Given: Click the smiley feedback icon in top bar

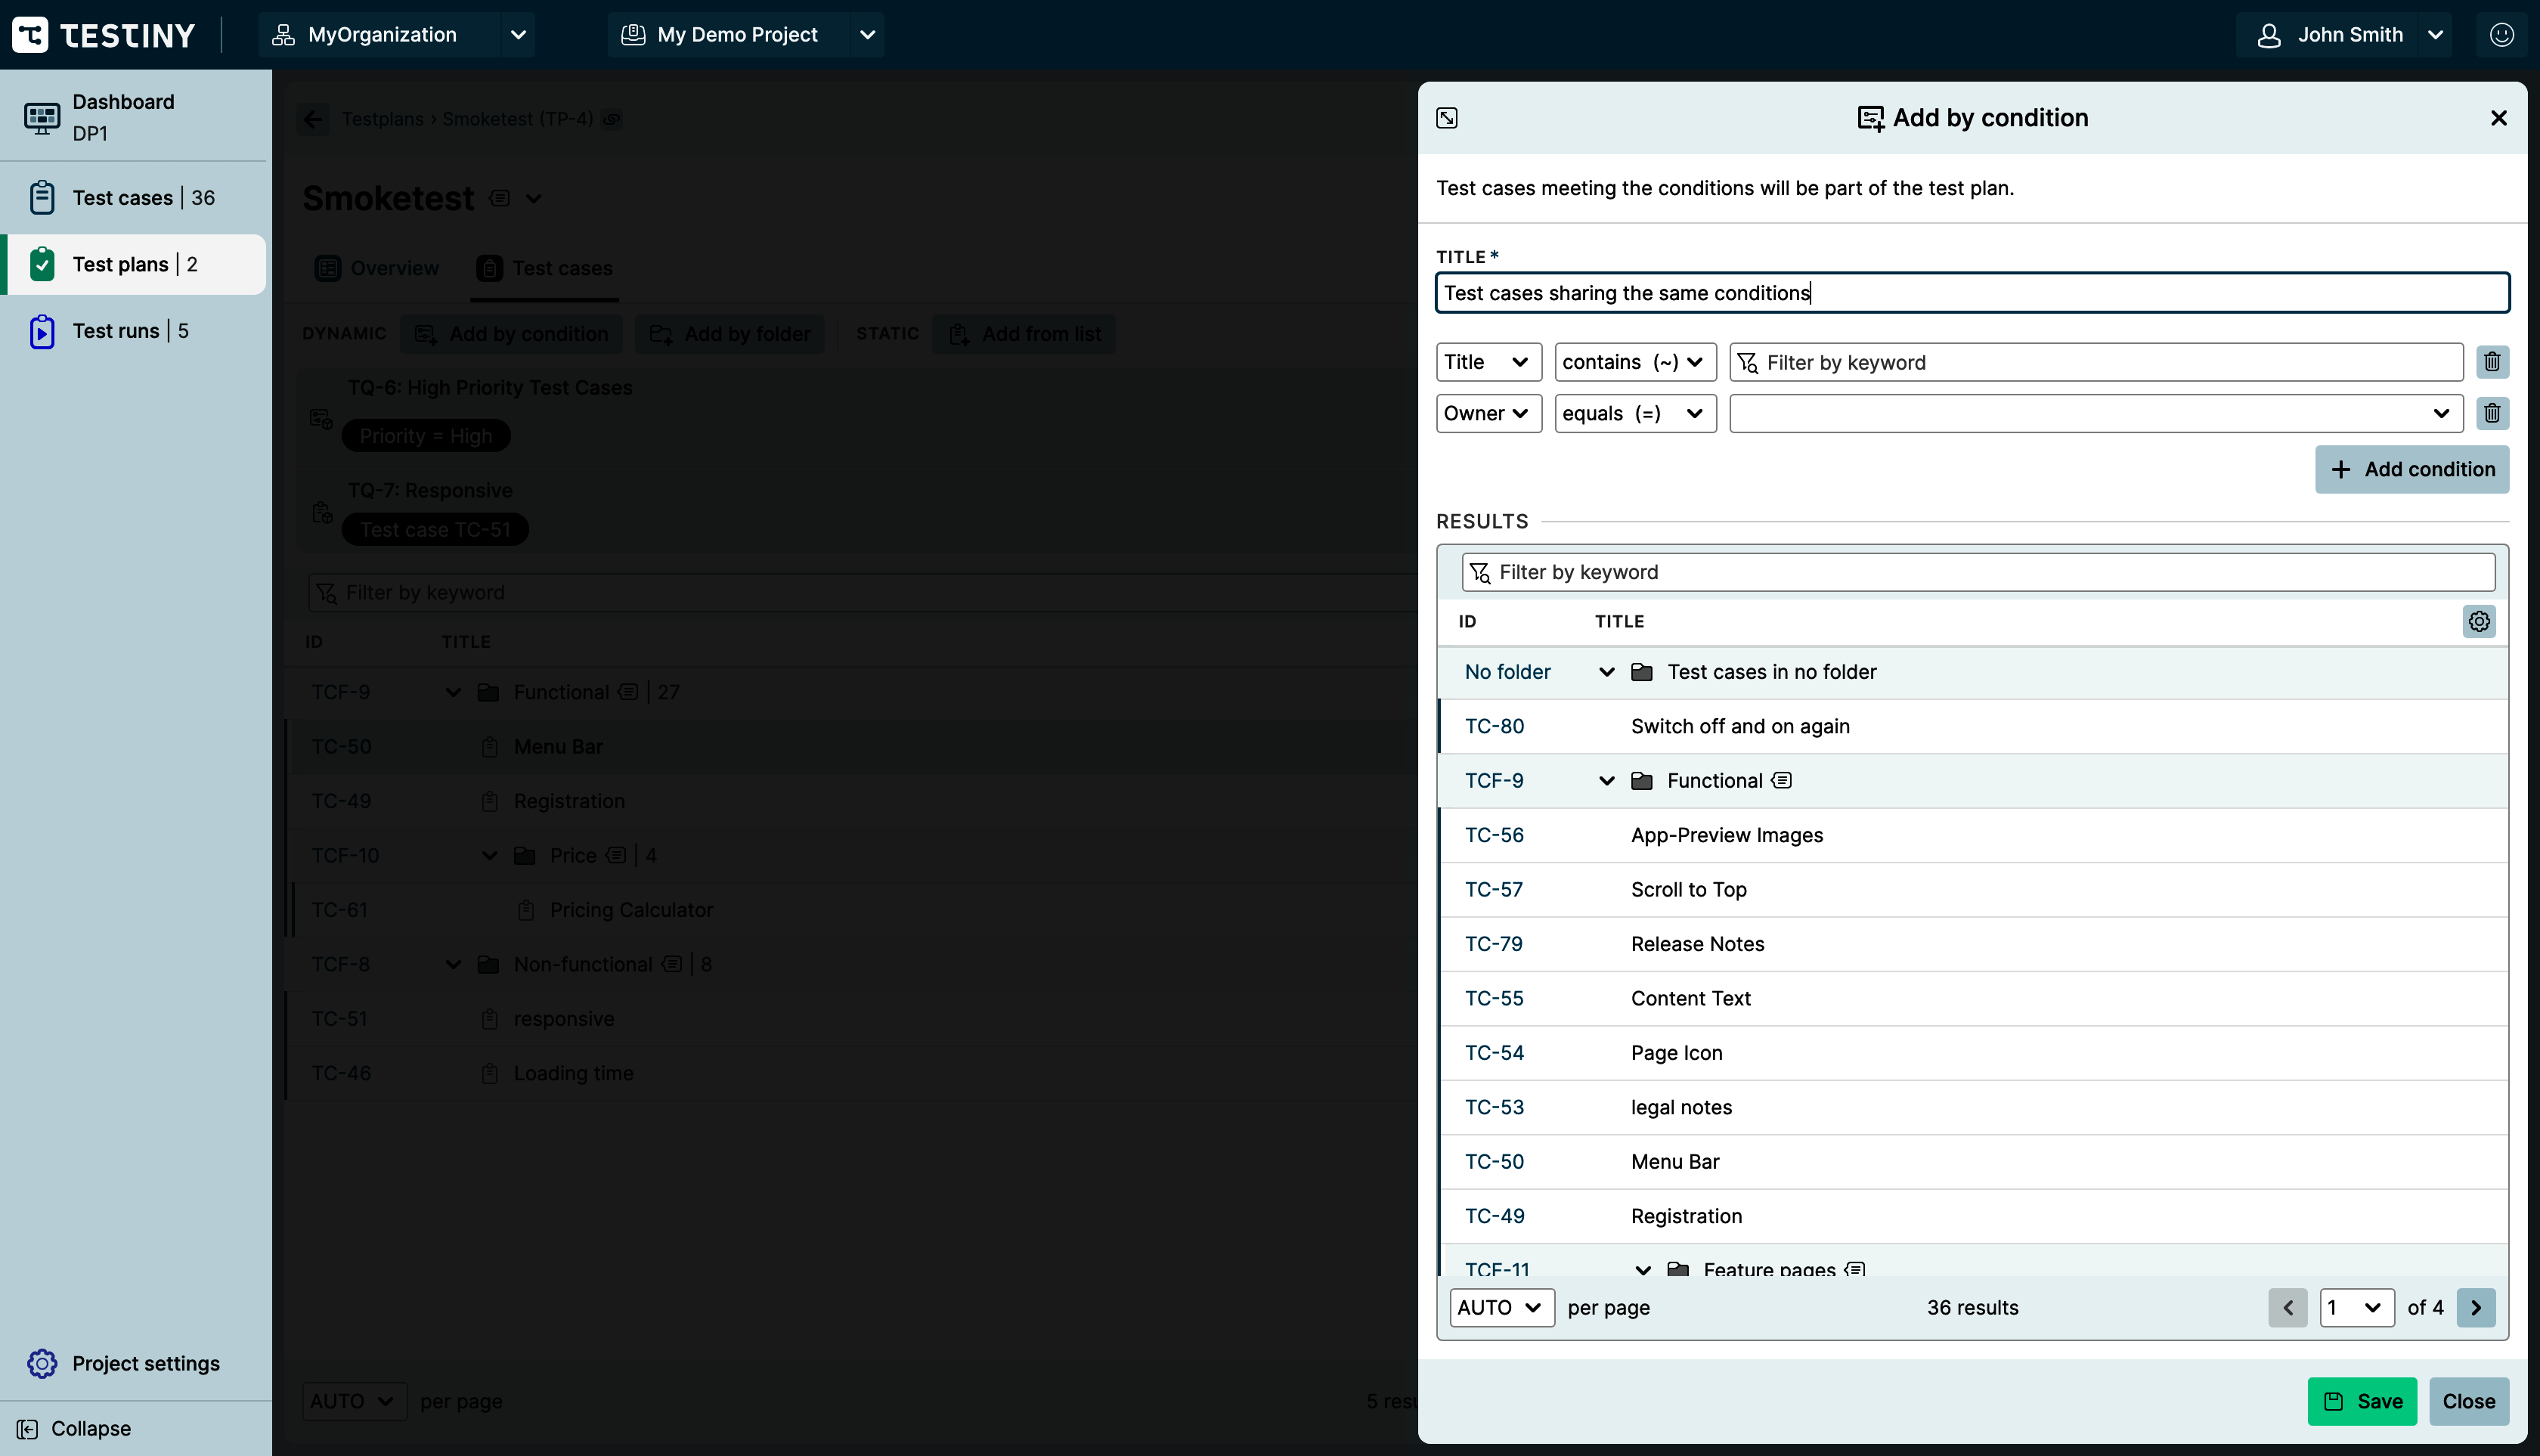Looking at the screenshot, I should pos(2501,35).
